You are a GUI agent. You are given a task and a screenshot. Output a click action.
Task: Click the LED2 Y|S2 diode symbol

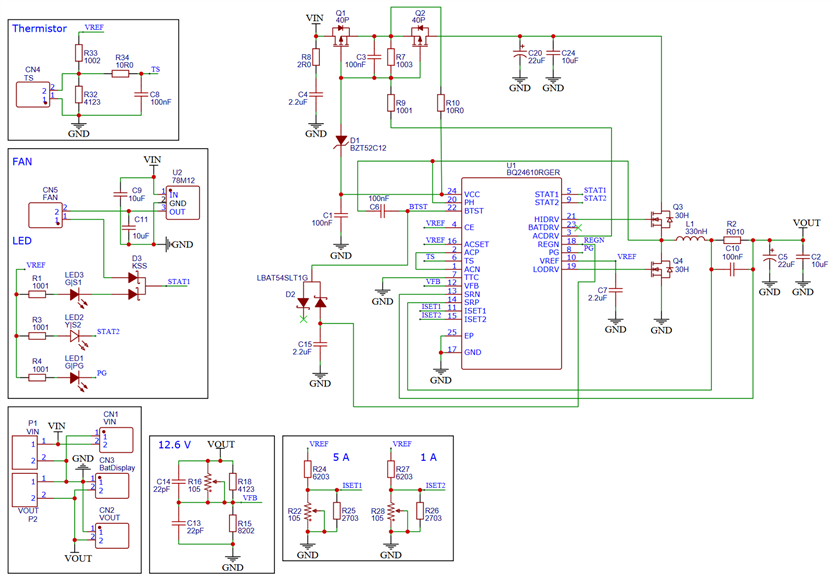[75, 337]
